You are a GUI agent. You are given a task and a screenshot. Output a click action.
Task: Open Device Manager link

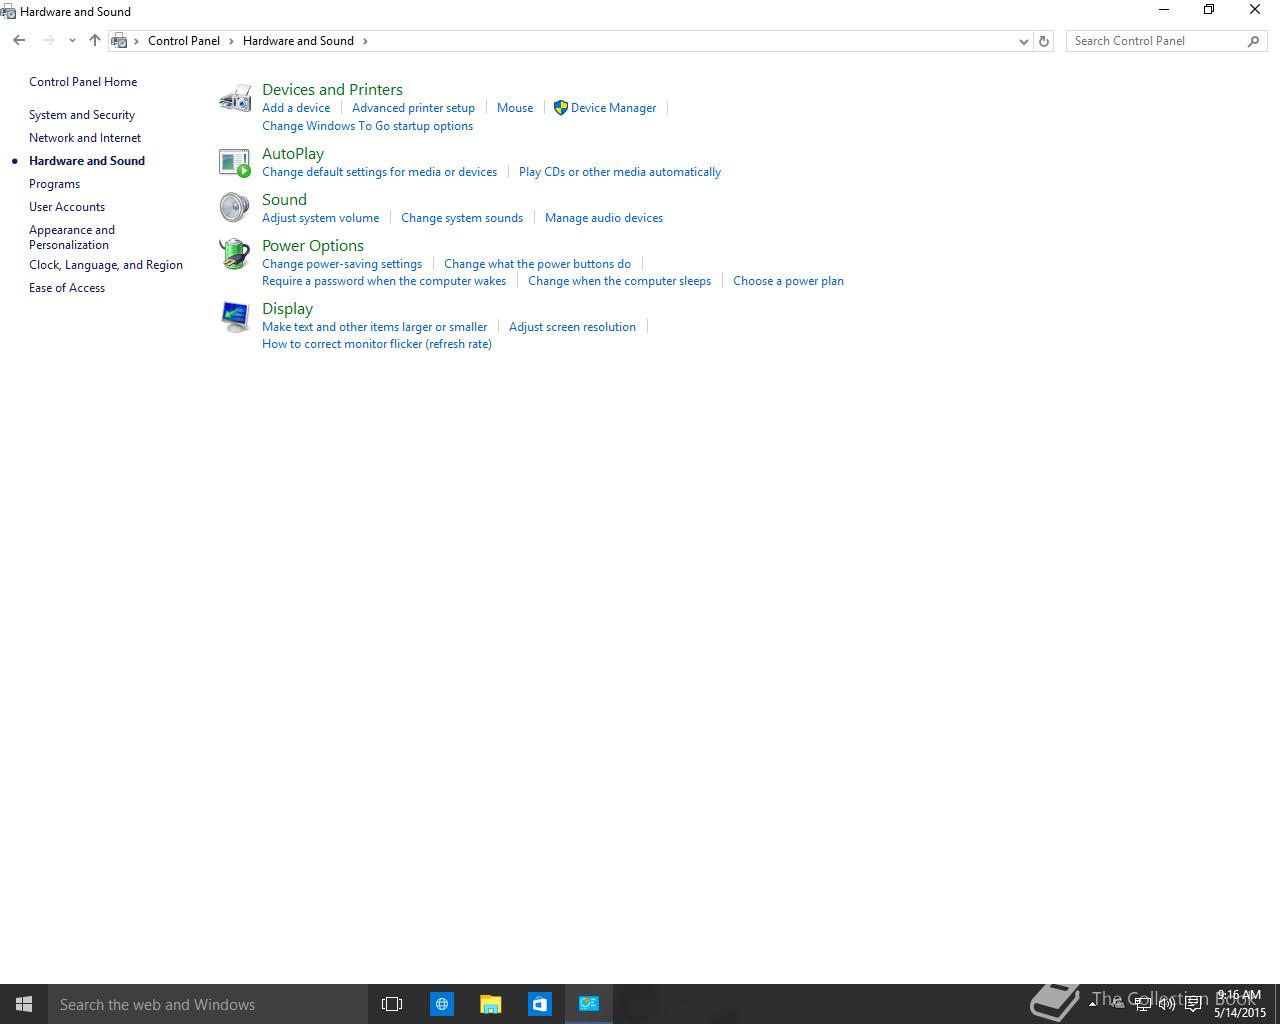pos(613,108)
